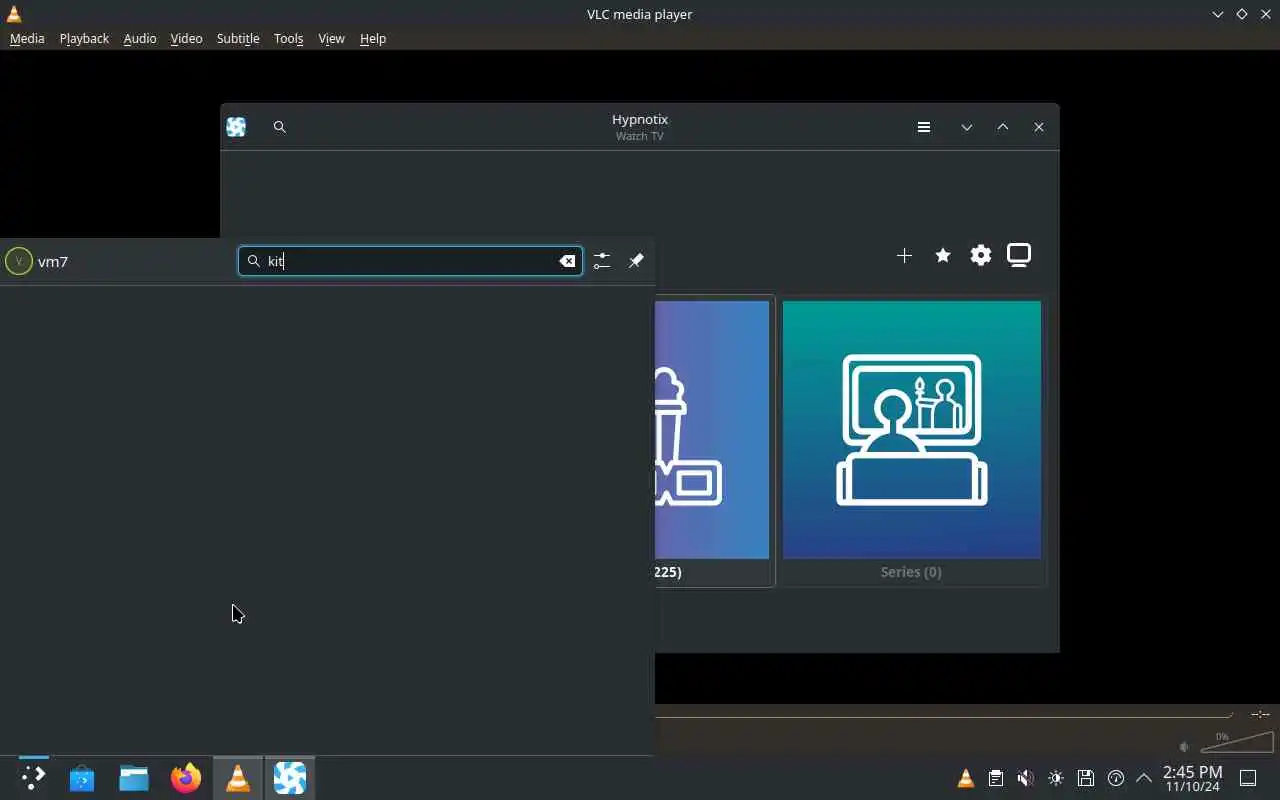
Task: Open the application launcher on the taskbar
Action: click(33, 778)
